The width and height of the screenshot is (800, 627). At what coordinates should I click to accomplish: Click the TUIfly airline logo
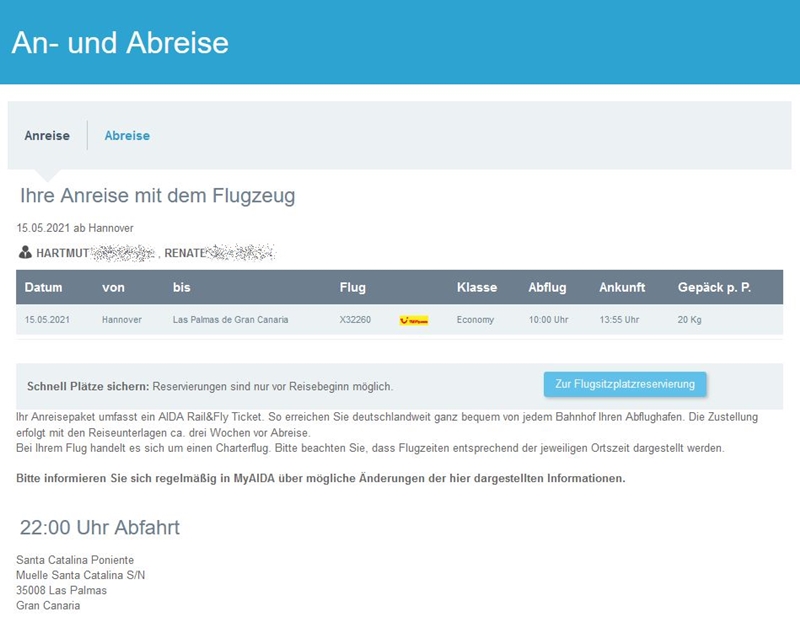[x=413, y=320]
